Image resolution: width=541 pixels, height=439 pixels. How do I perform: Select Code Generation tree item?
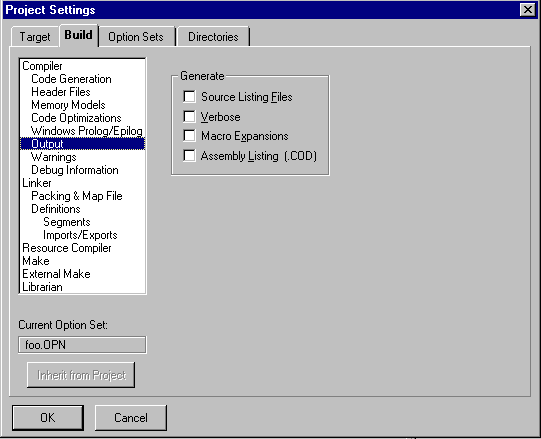point(71,79)
